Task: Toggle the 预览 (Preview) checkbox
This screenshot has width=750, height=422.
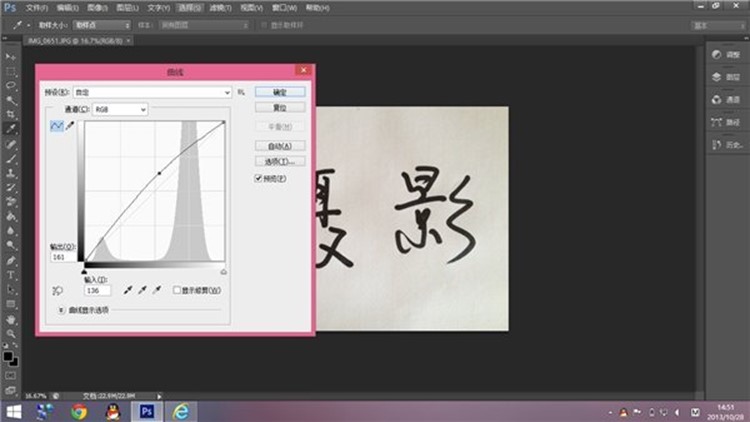Action: 259,178
